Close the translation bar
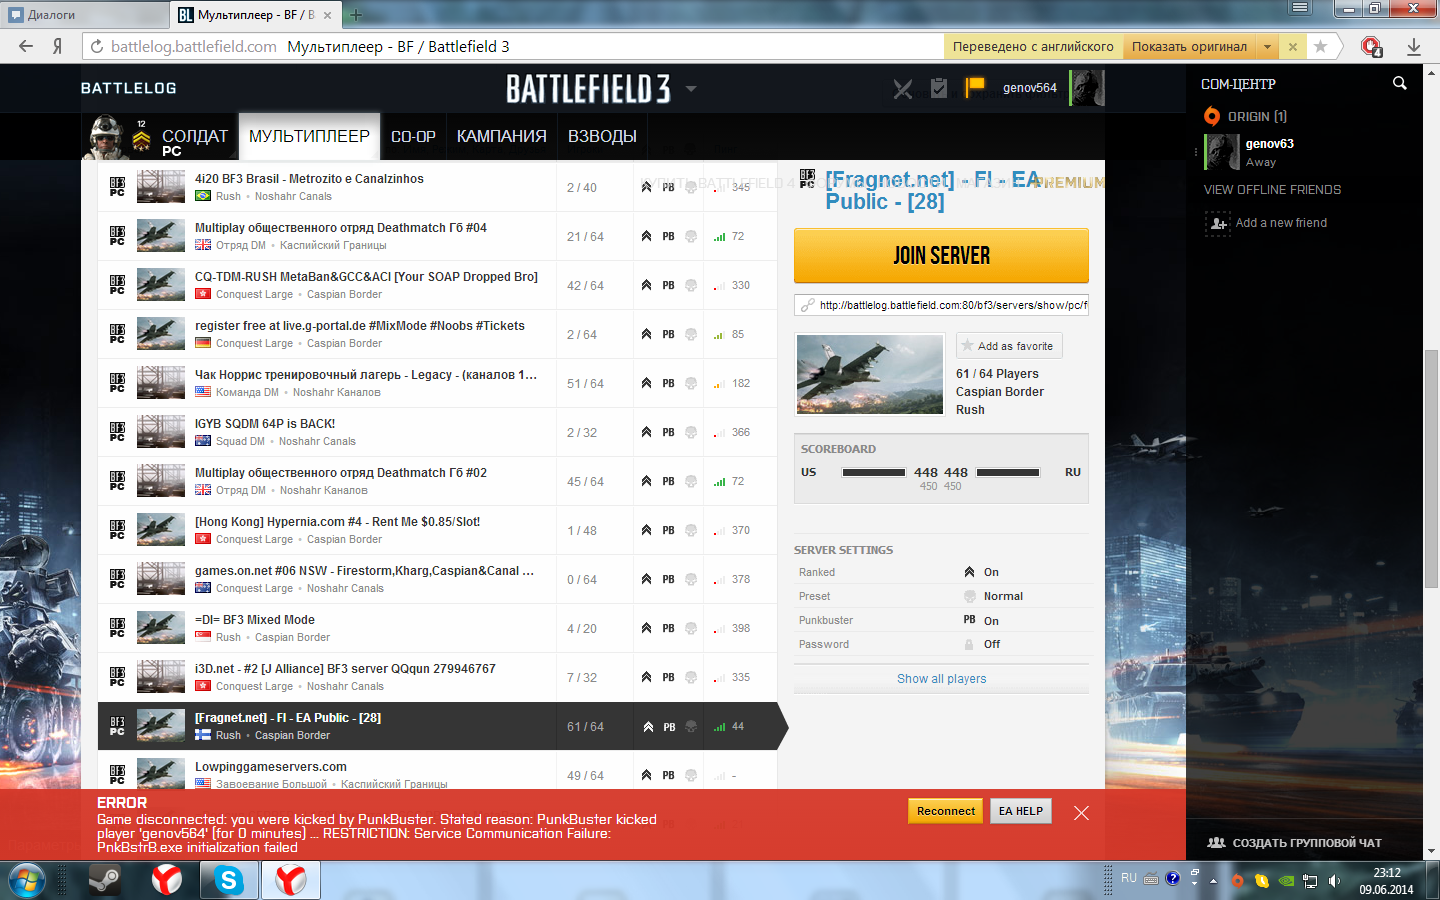This screenshot has height=900, width=1440. tap(1292, 46)
